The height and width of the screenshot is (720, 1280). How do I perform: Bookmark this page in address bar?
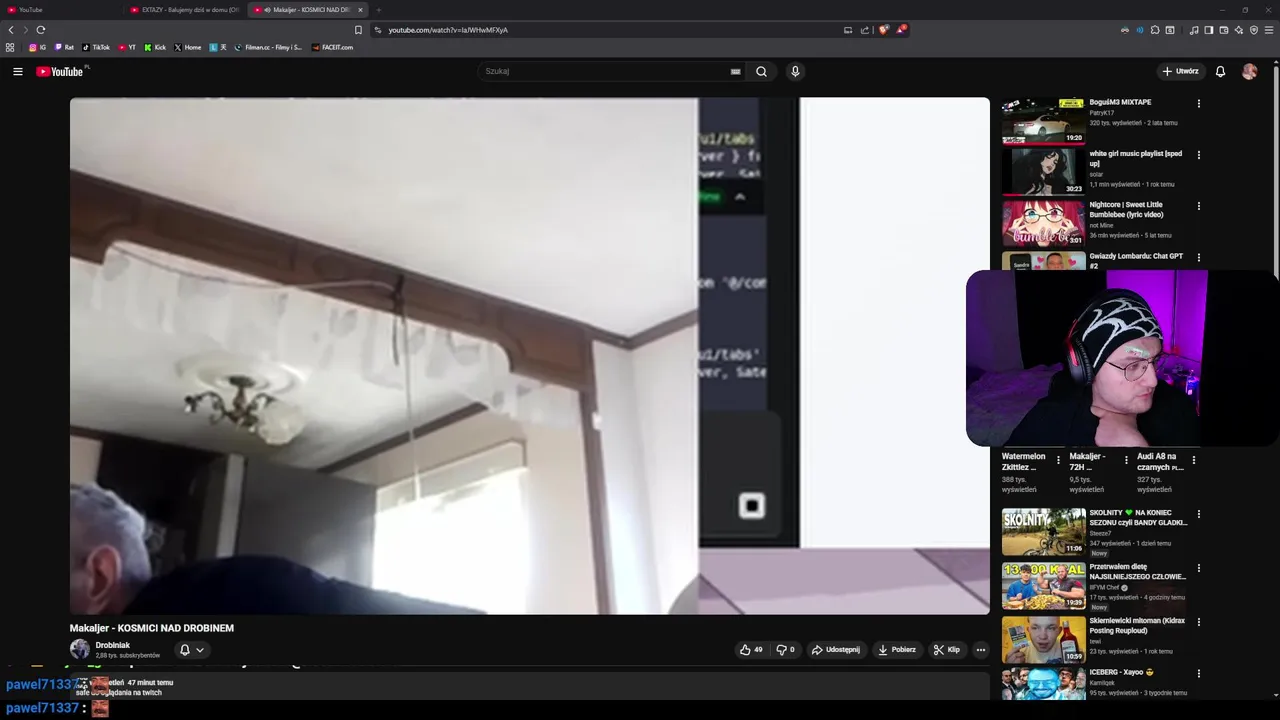coord(358,30)
